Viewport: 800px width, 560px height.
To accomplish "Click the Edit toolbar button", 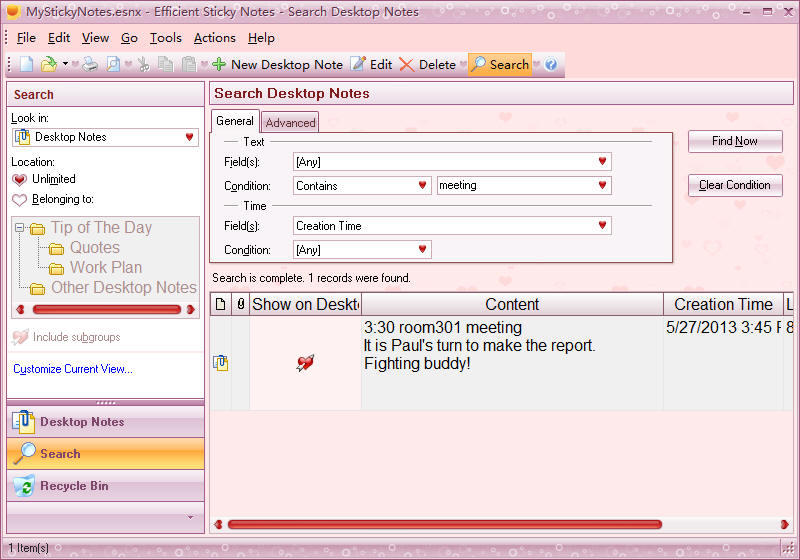I will tap(371, 65).
